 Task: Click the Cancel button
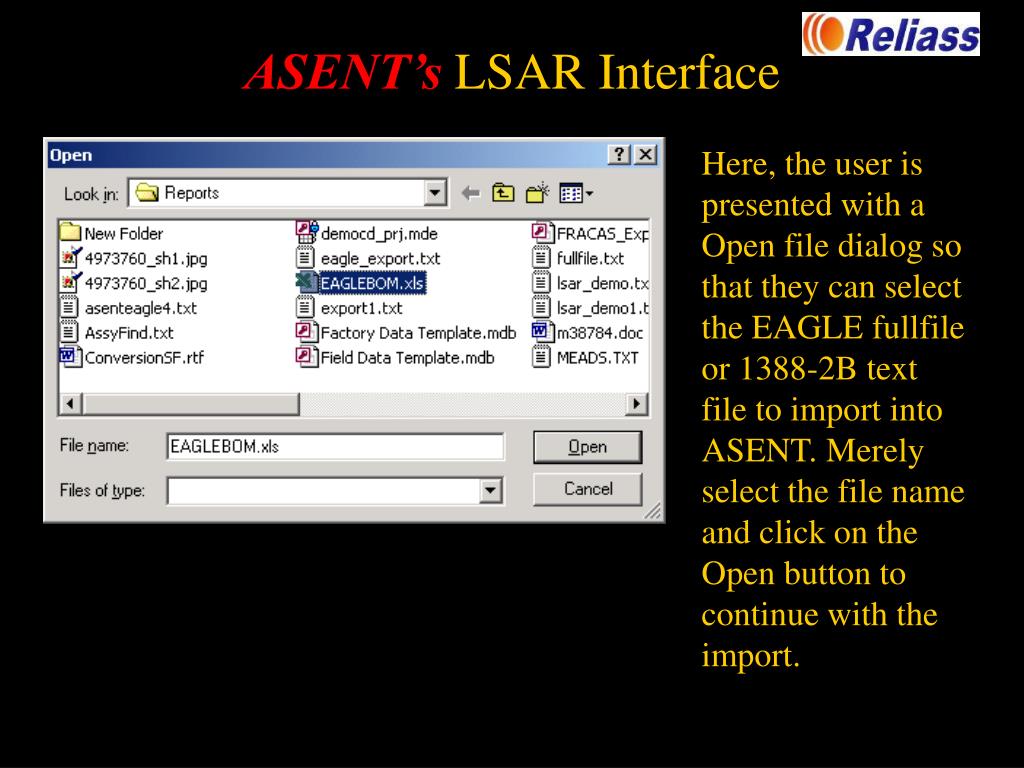[x=587, y=489]
